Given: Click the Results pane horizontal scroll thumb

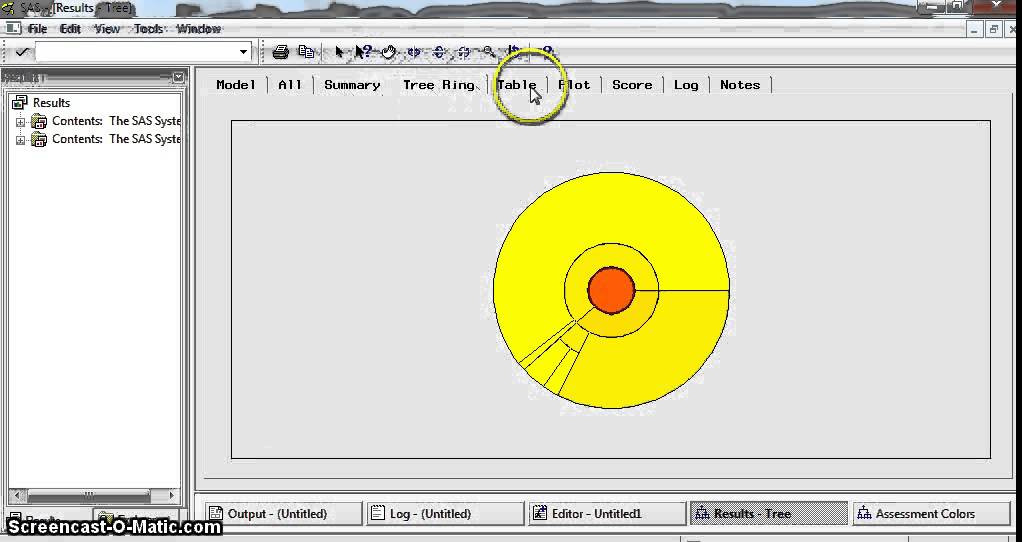Looking at the screenshot, I should click(x=89, y=495).
